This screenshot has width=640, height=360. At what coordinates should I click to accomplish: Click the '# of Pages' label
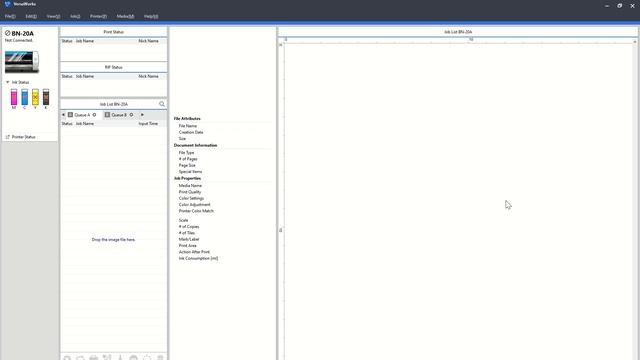tap(188, 159)
